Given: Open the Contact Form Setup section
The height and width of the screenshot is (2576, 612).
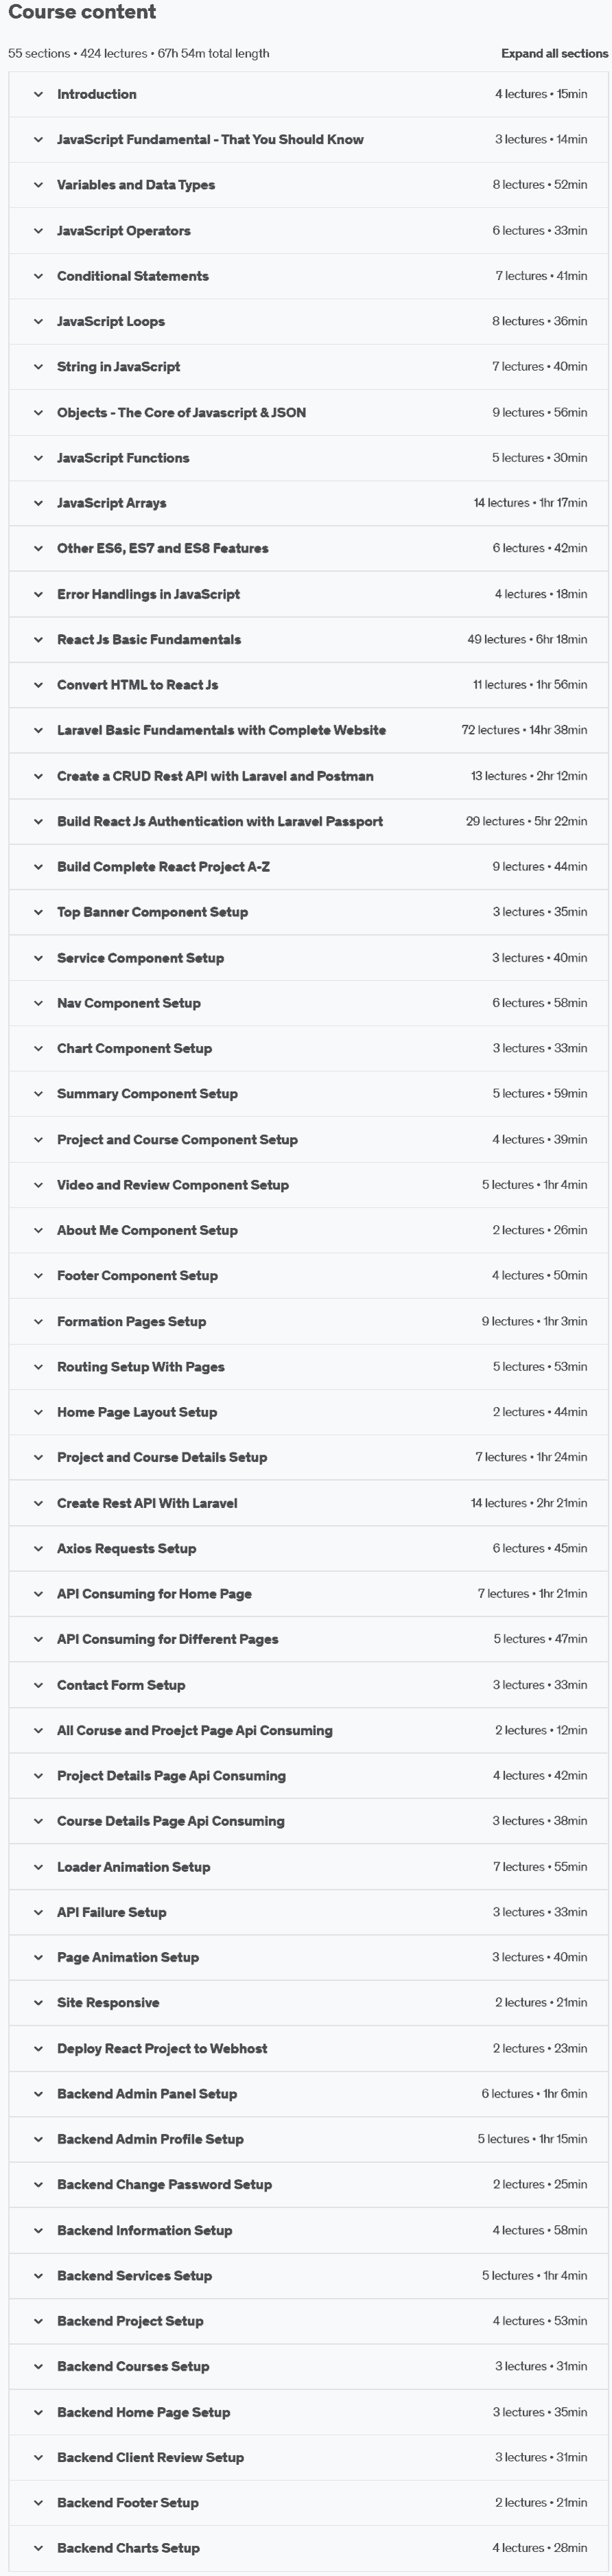Looking at the screenshot, I should pyautogui.click(x=121, y=1685).
